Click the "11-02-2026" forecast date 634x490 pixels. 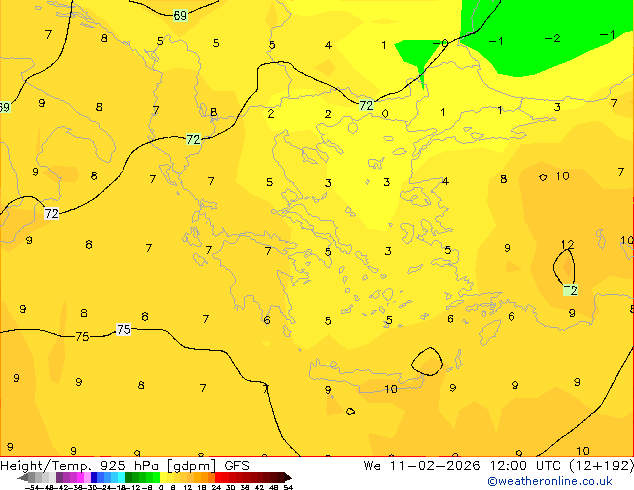coord(435,466)
